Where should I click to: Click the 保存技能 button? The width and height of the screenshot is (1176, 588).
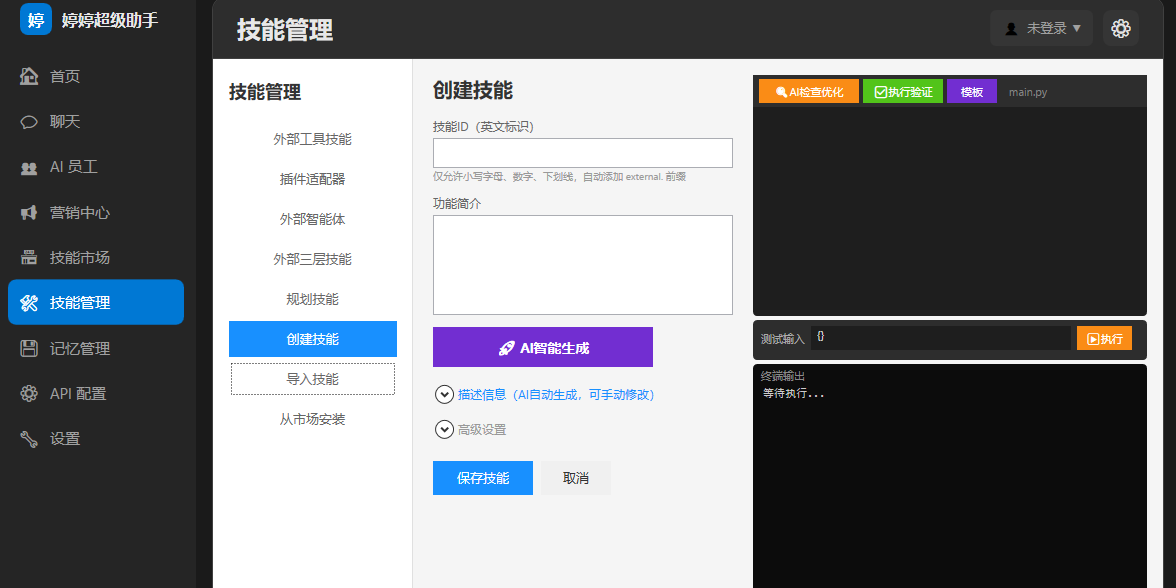483,478
